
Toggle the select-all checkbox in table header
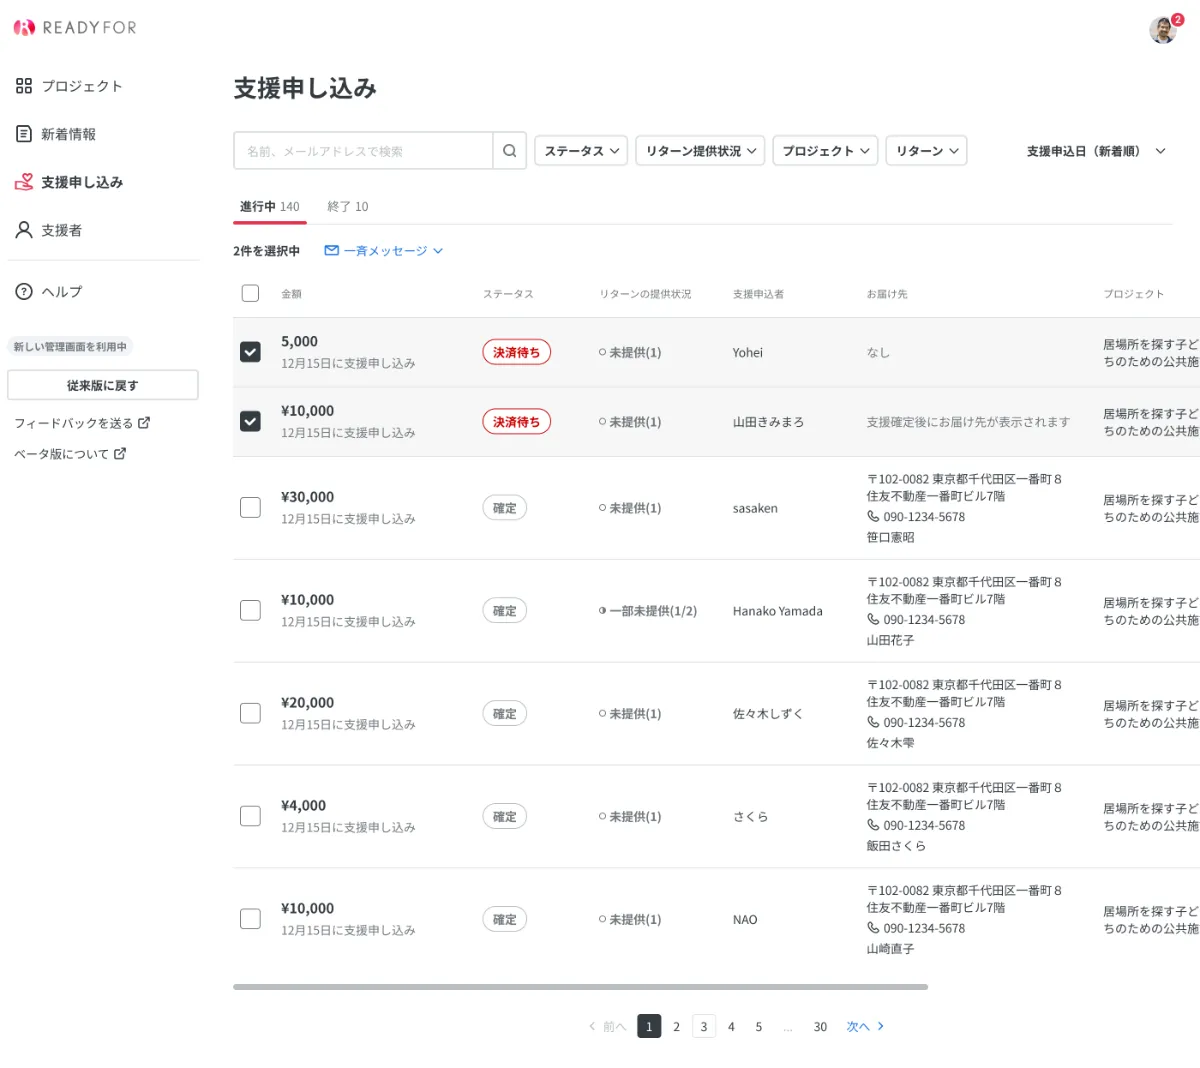click(x=250, y=293)
